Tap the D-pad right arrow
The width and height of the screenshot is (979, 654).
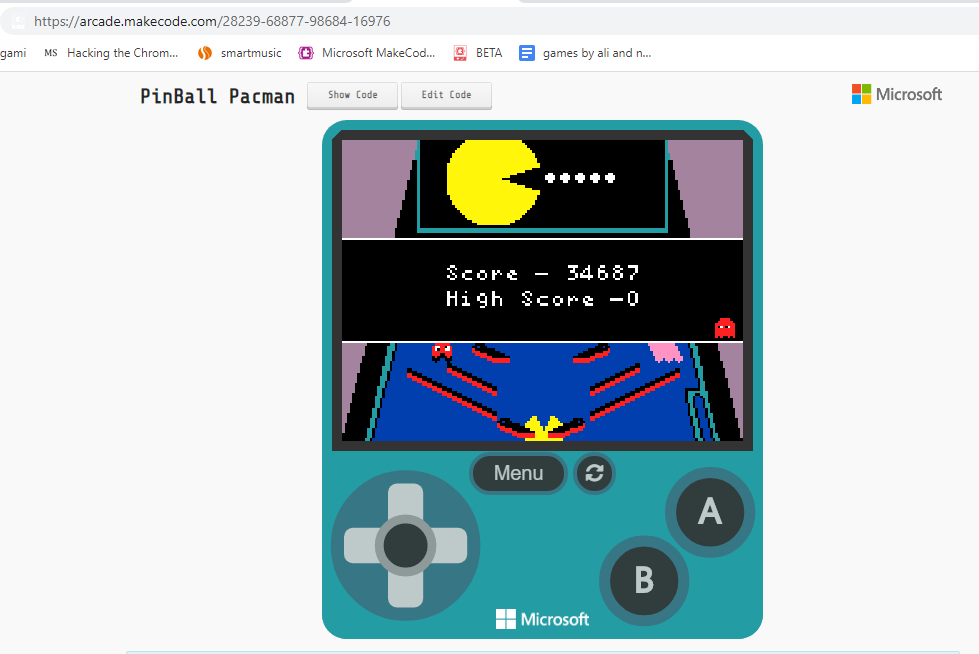451,545
